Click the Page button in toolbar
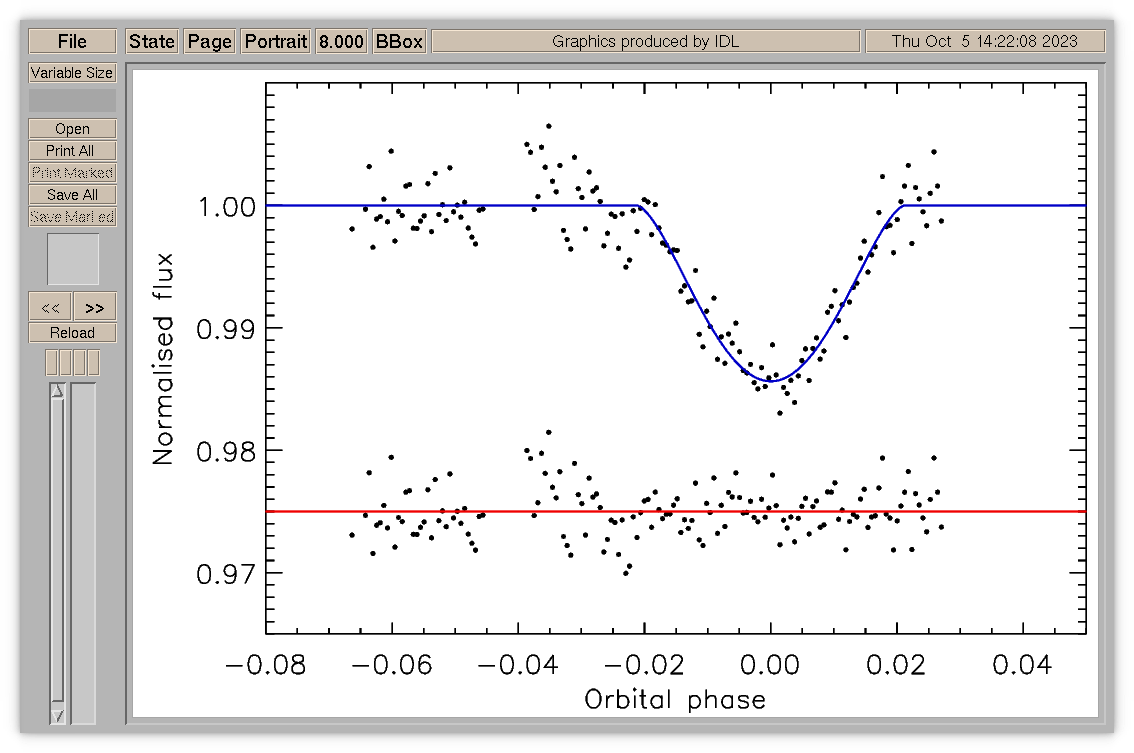This screenshot has width=1134, height=753. pos(210,41)
